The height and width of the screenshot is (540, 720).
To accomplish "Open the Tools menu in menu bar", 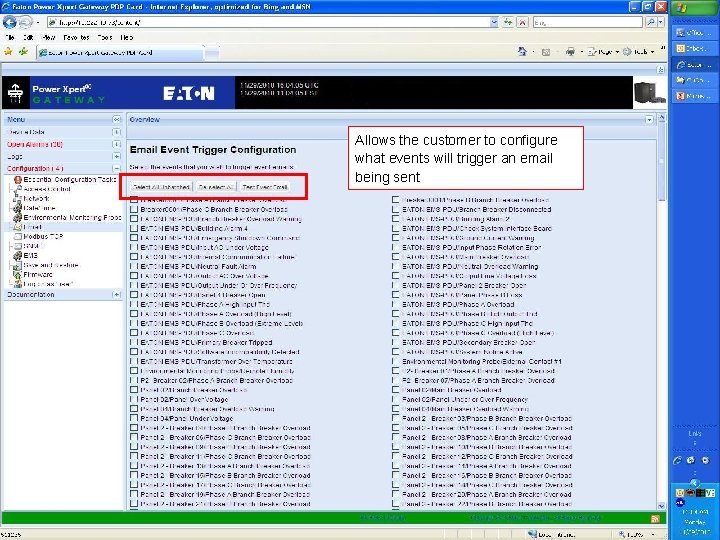I will click(x=105, y=38).
